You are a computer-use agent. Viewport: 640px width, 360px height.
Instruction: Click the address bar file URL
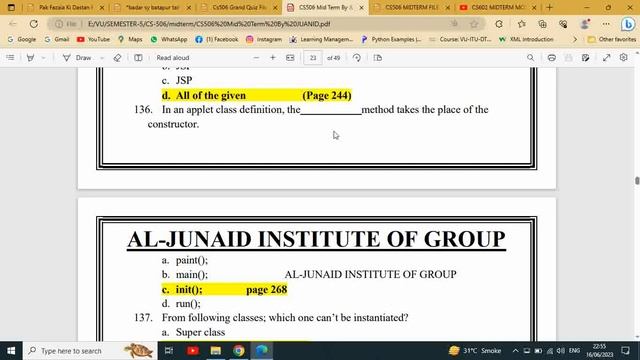coord(209,24)
